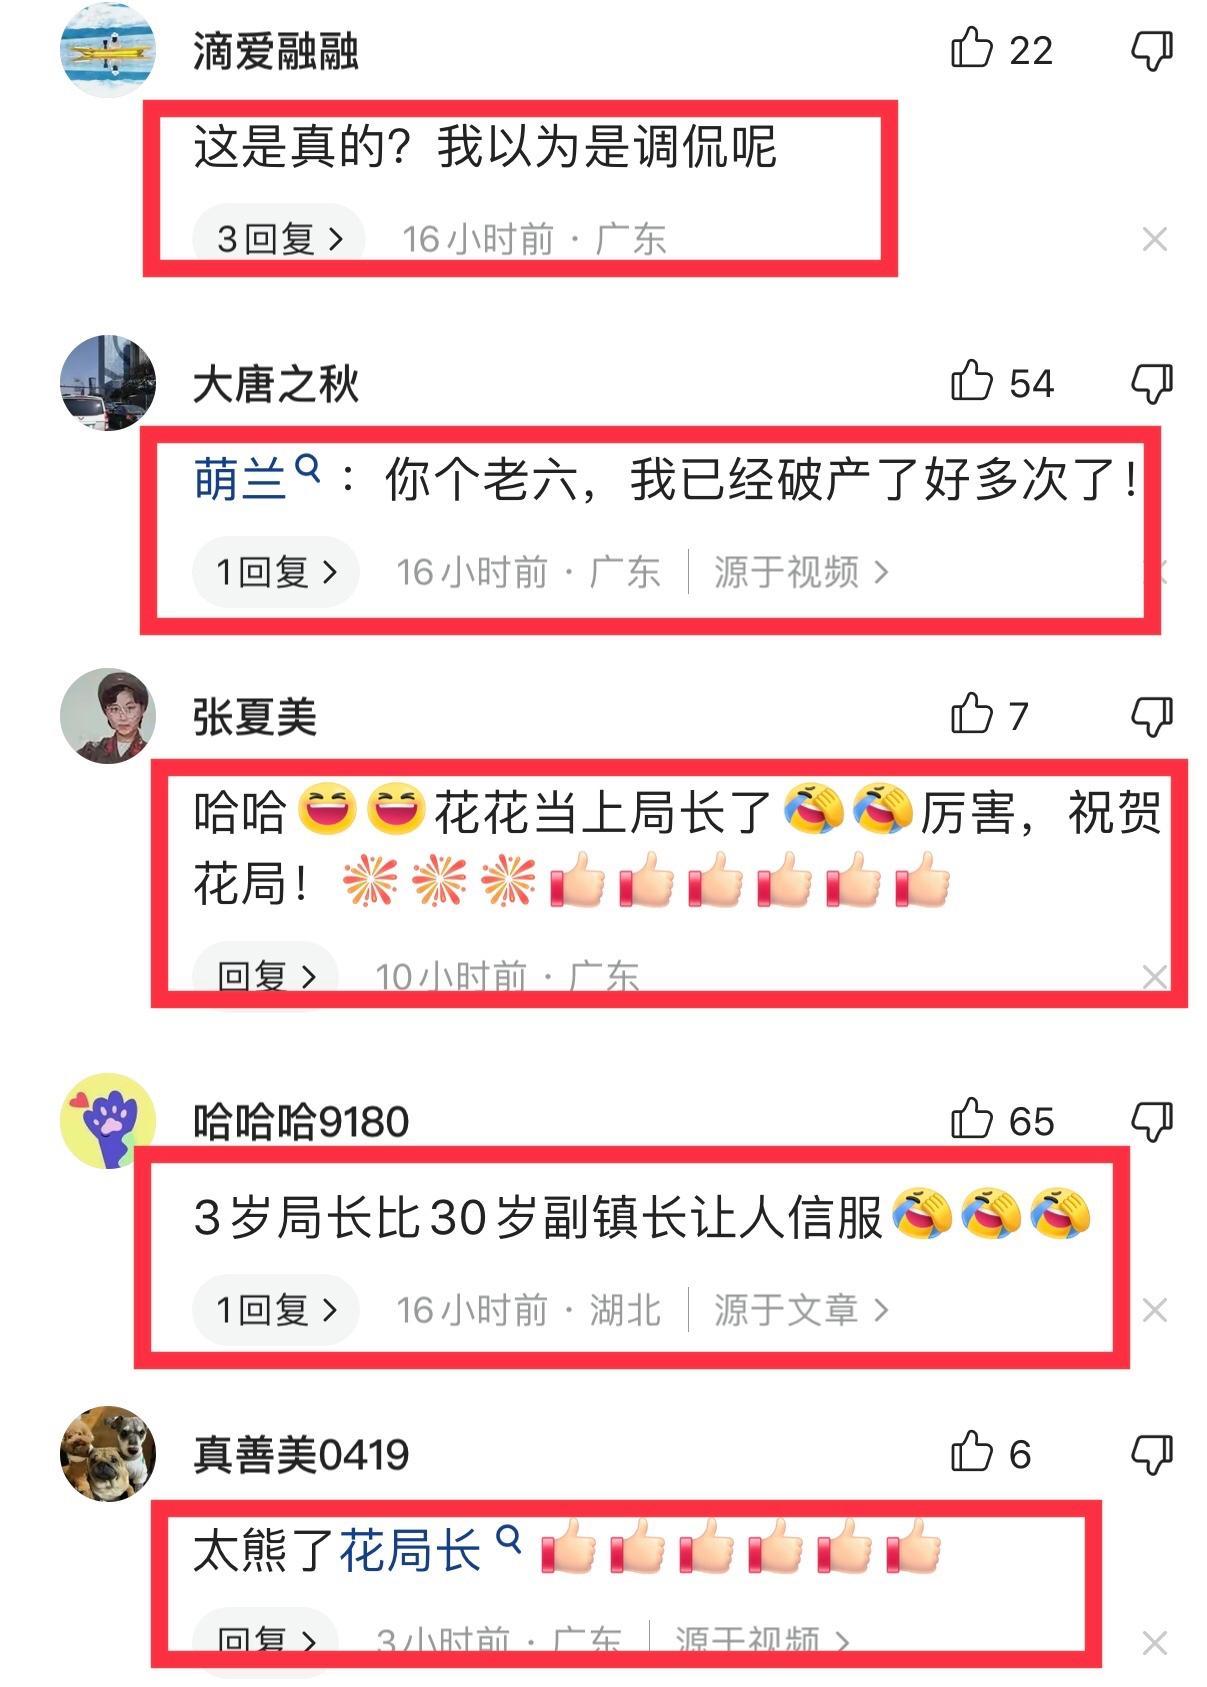Expand the 1回复 reply under 哈哈哈9180
1207x1687 pixels.
coord(276,1310)
